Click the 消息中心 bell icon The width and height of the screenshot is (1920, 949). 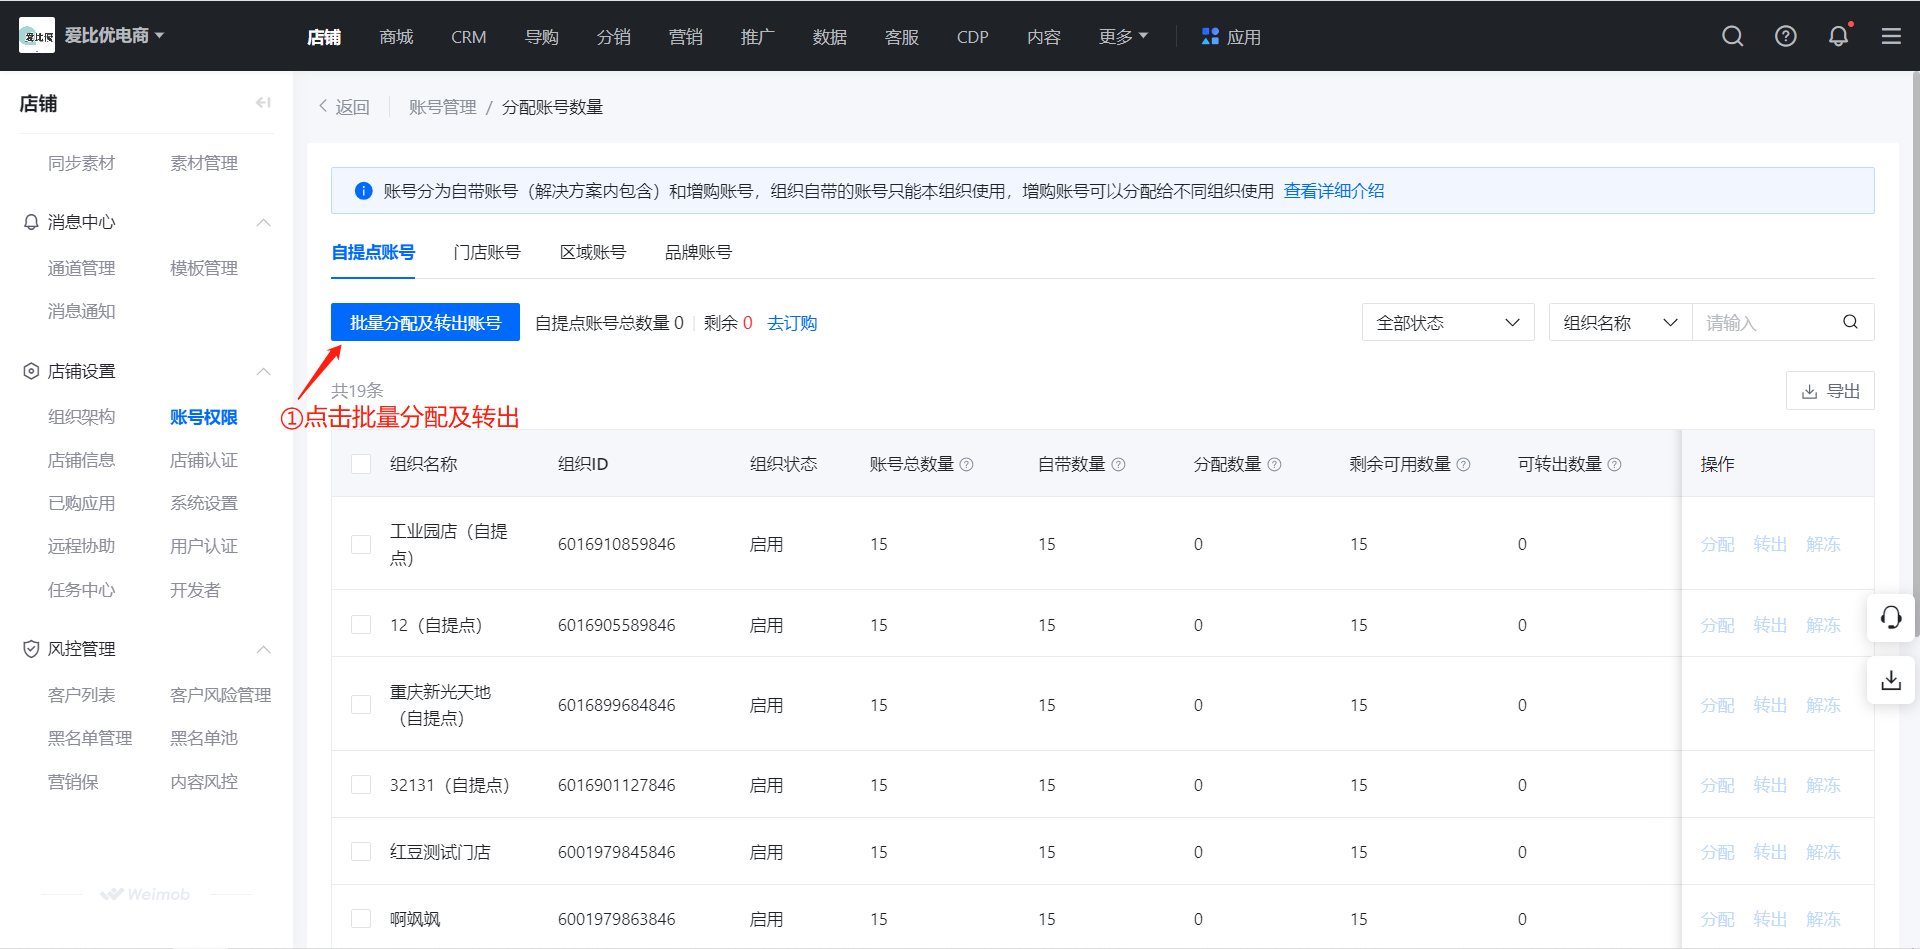(31, 222)
